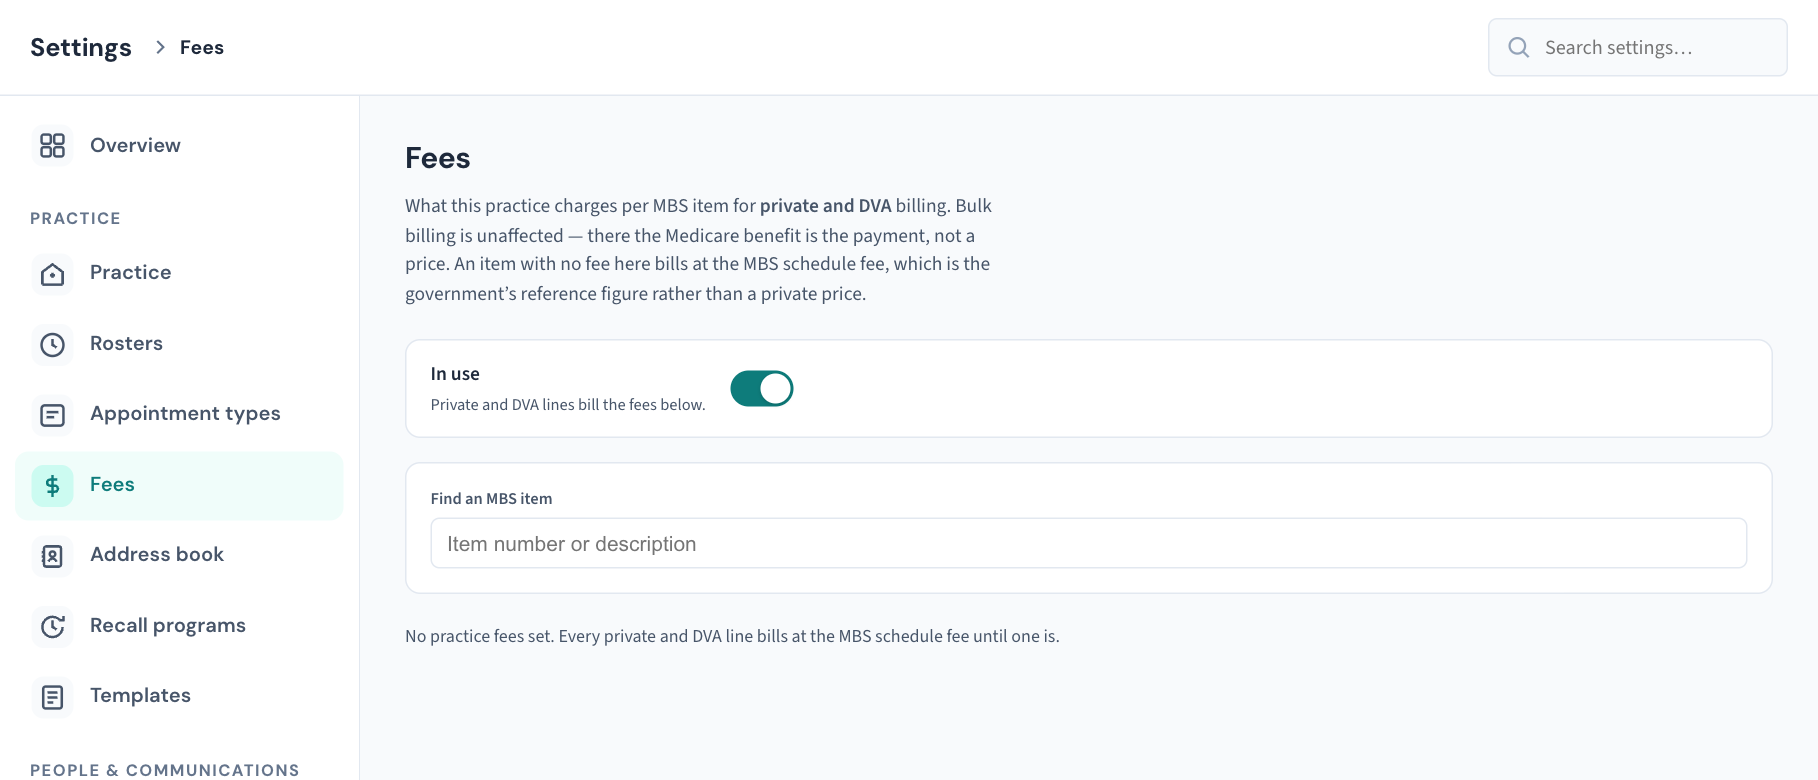Screen dimensions: 1818x780
Task: Open the Templates section
Action: coord(179,697)
